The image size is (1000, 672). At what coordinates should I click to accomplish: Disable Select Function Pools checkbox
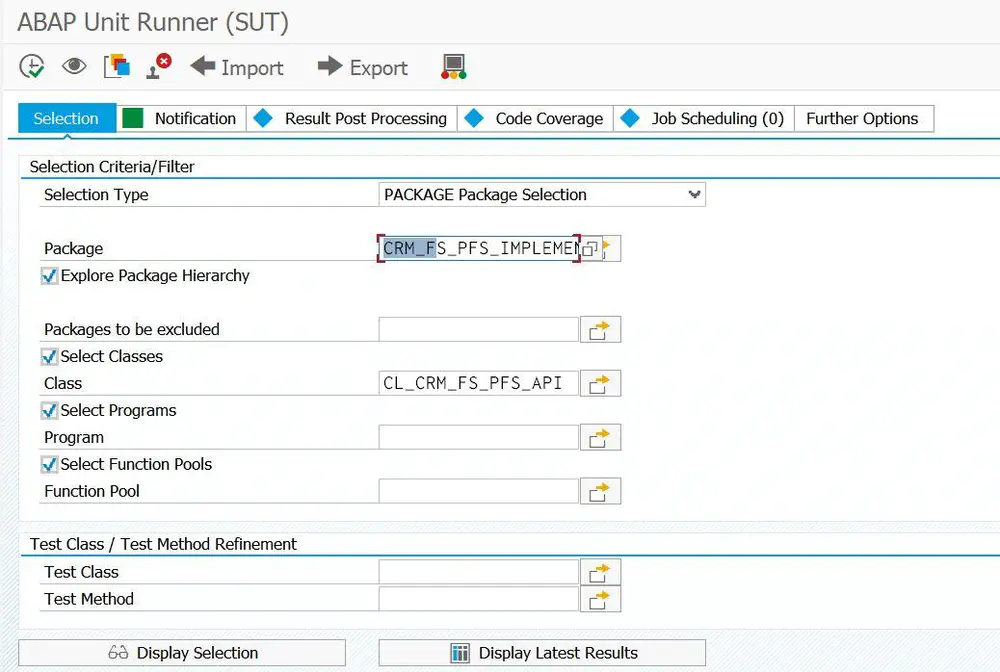tap(49, 464)
